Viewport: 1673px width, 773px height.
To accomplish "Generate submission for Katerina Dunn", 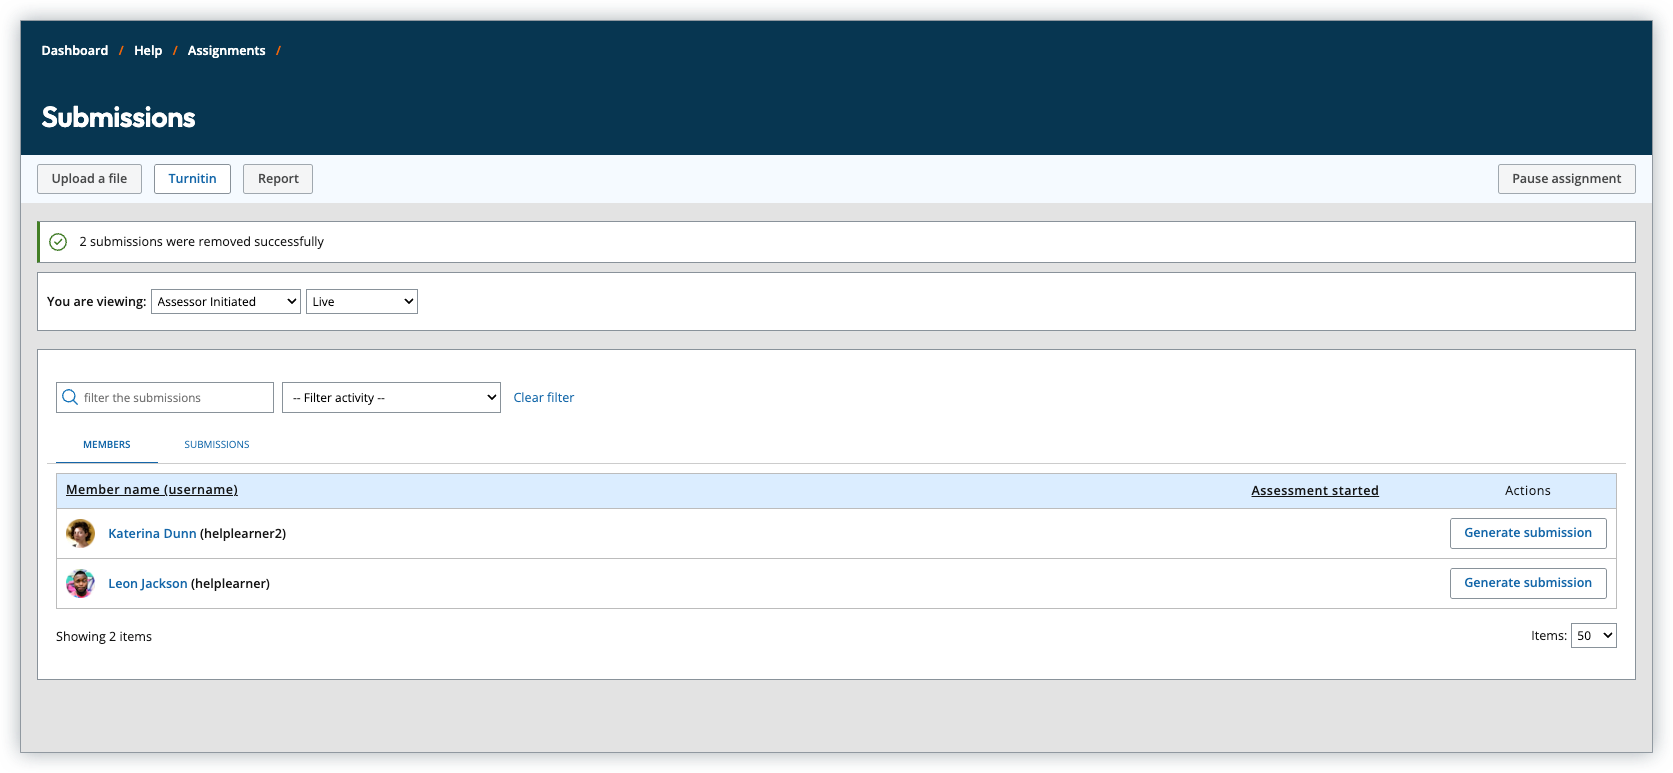I will tap(1528, 533).
